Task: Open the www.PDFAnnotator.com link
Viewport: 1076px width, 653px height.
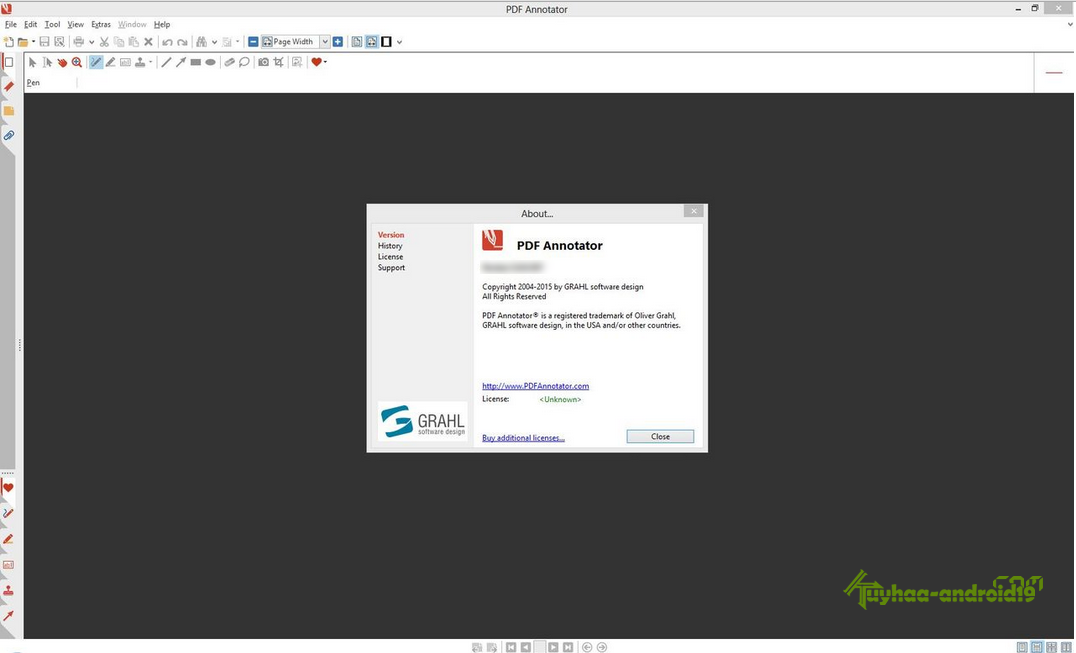Action: tap(535, 386)
